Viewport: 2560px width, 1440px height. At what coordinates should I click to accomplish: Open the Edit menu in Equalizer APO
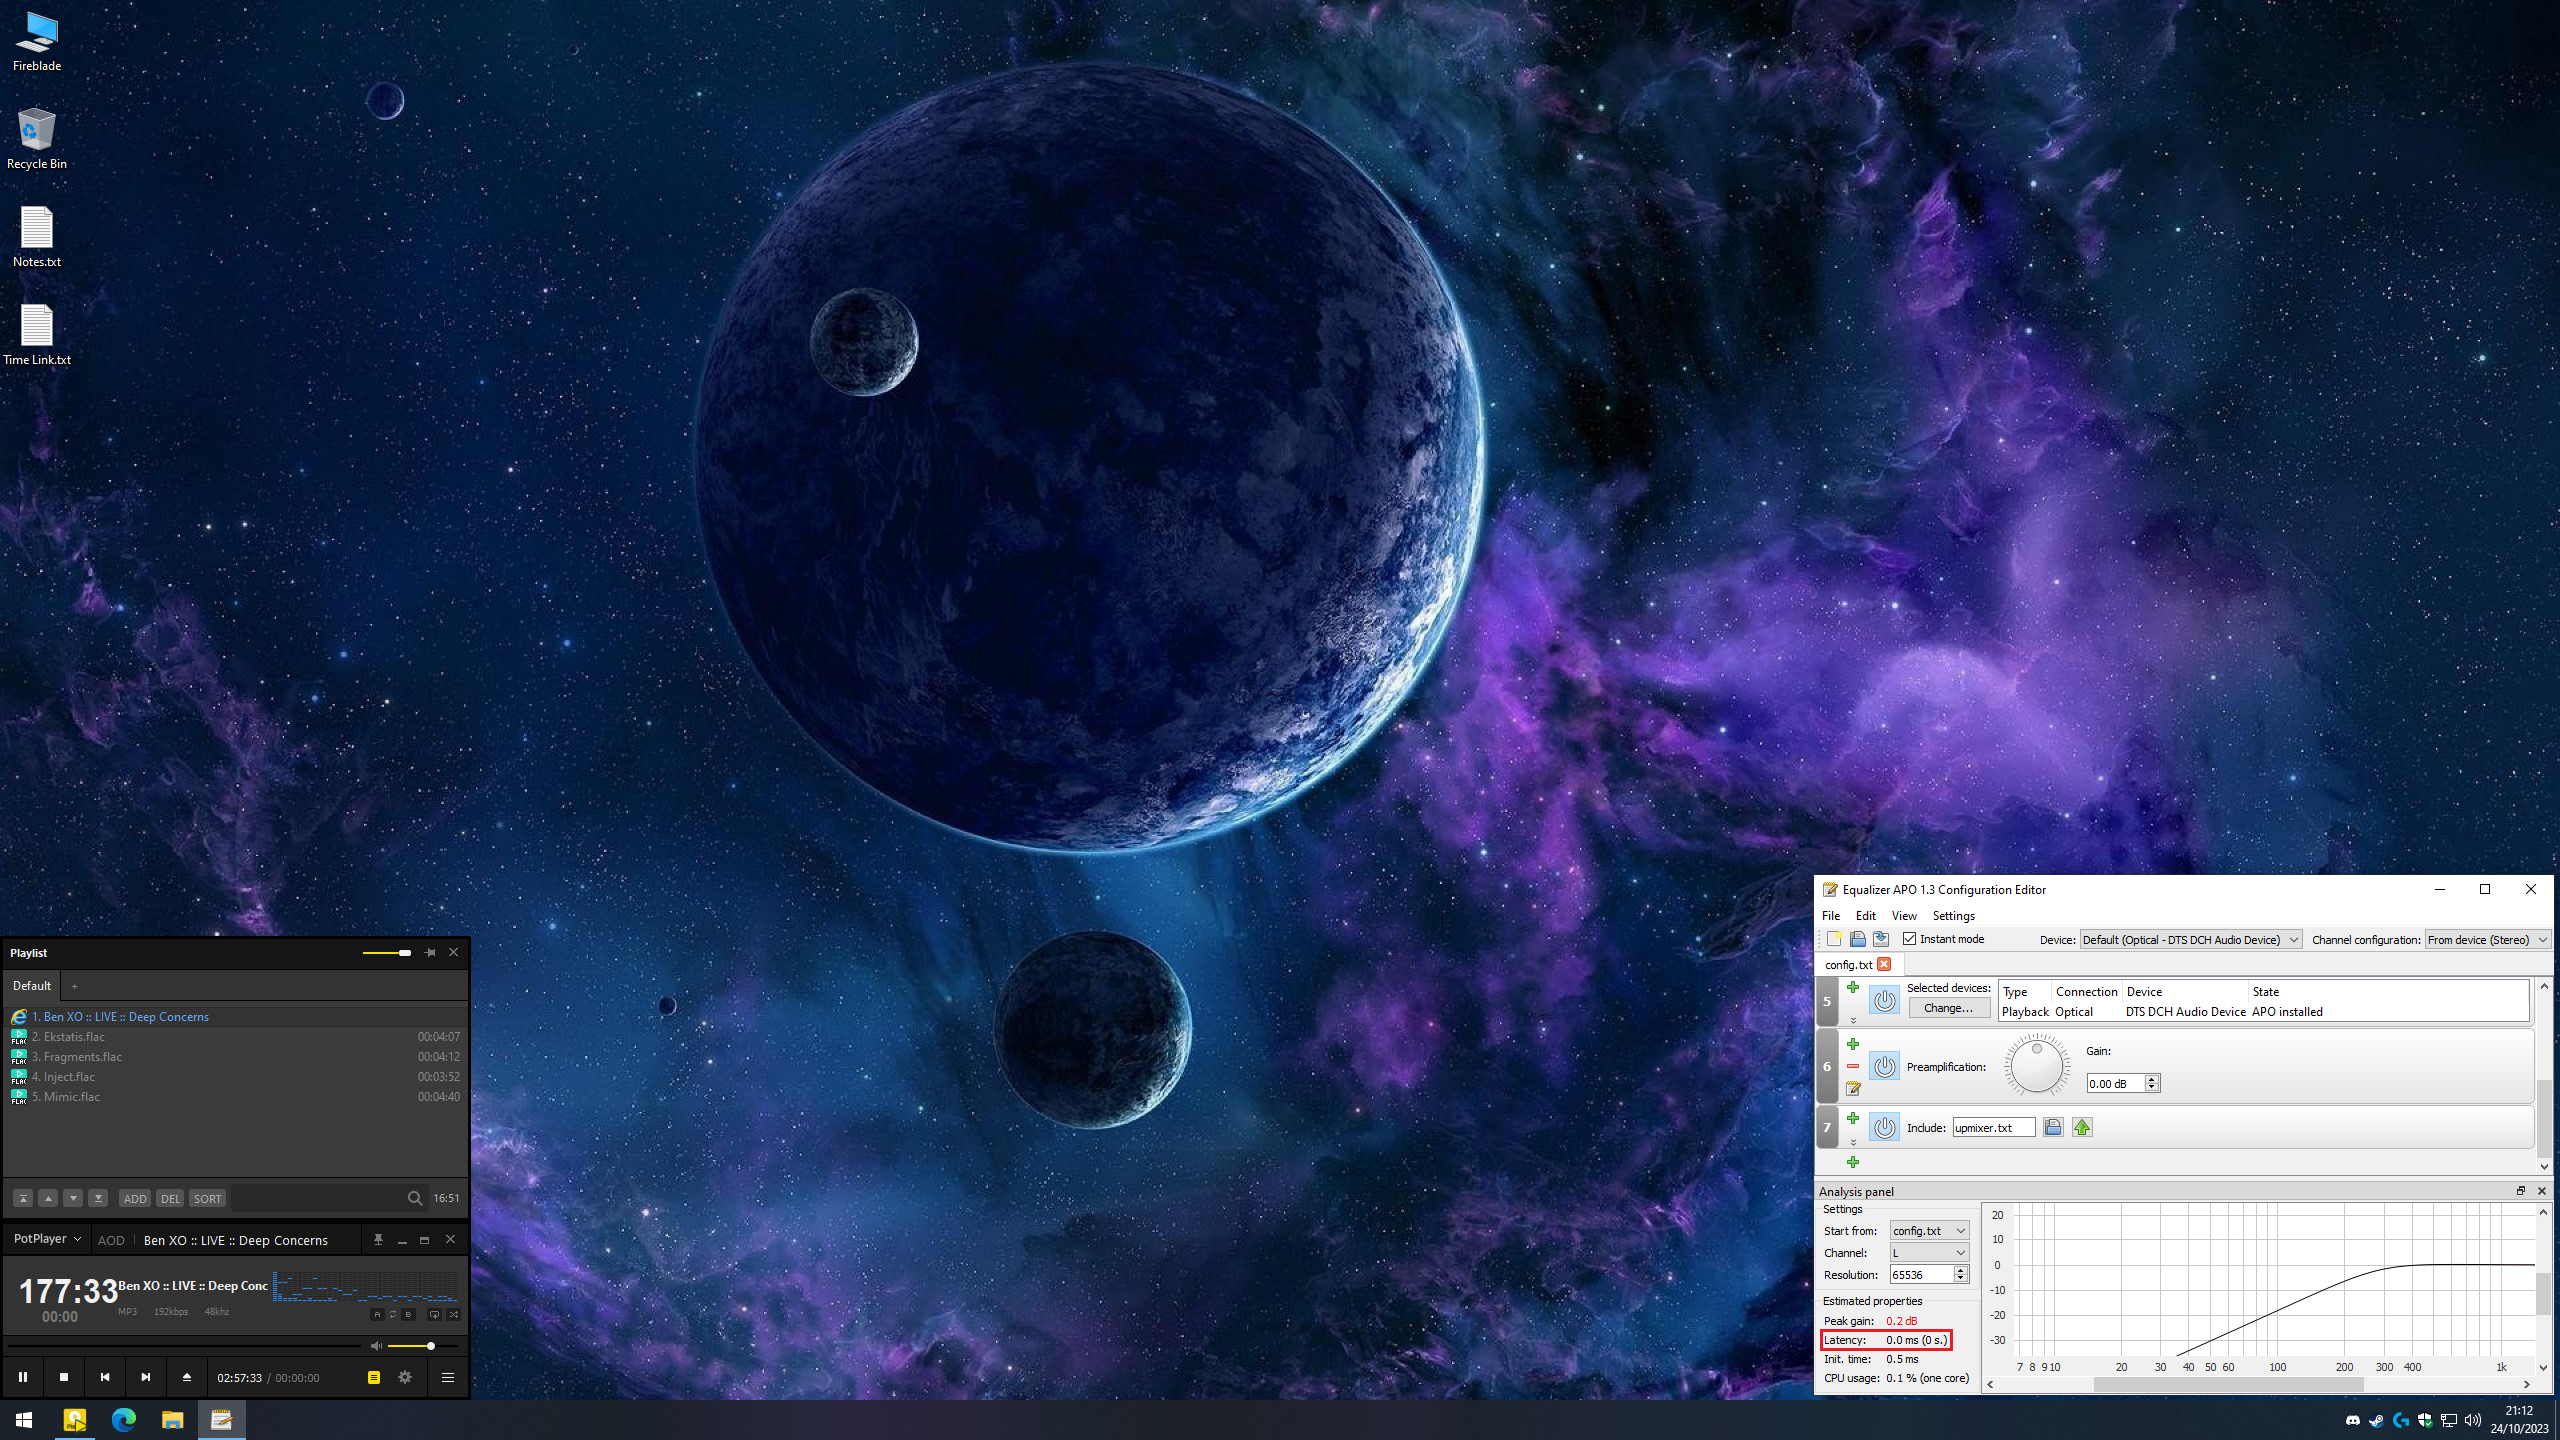pos(1866,916)
